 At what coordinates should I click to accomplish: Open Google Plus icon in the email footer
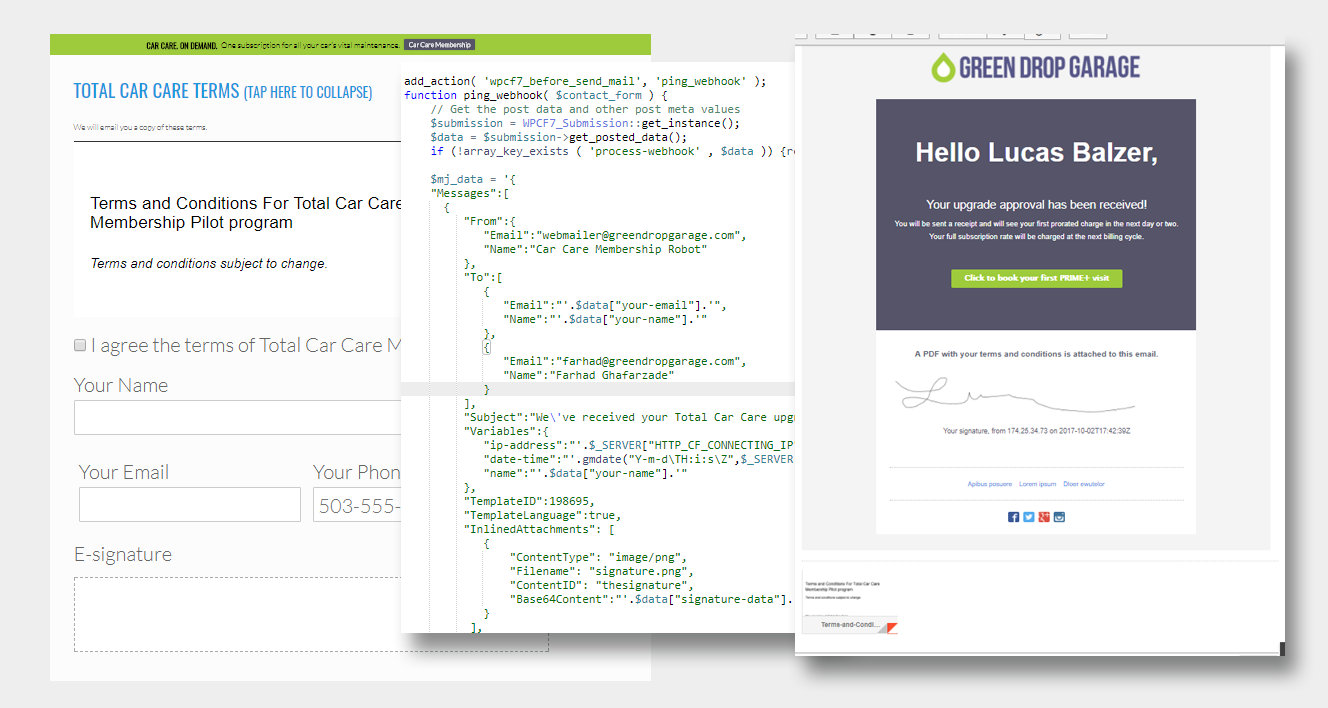tap(1043, 517)
